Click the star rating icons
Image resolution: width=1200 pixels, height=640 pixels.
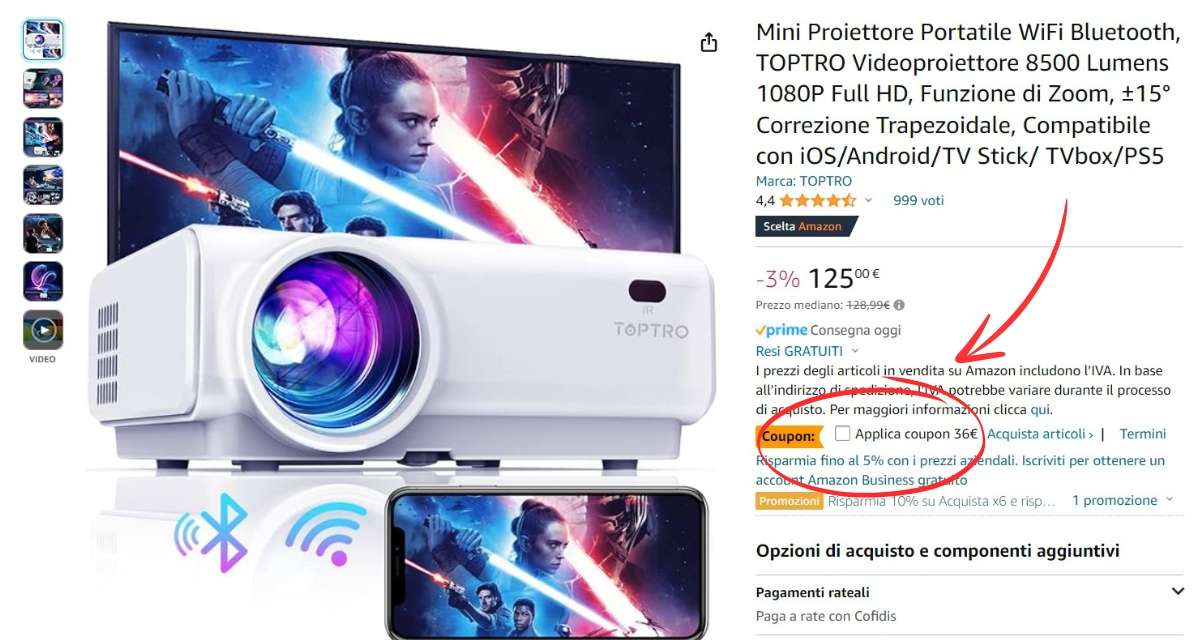click(818, 200)
